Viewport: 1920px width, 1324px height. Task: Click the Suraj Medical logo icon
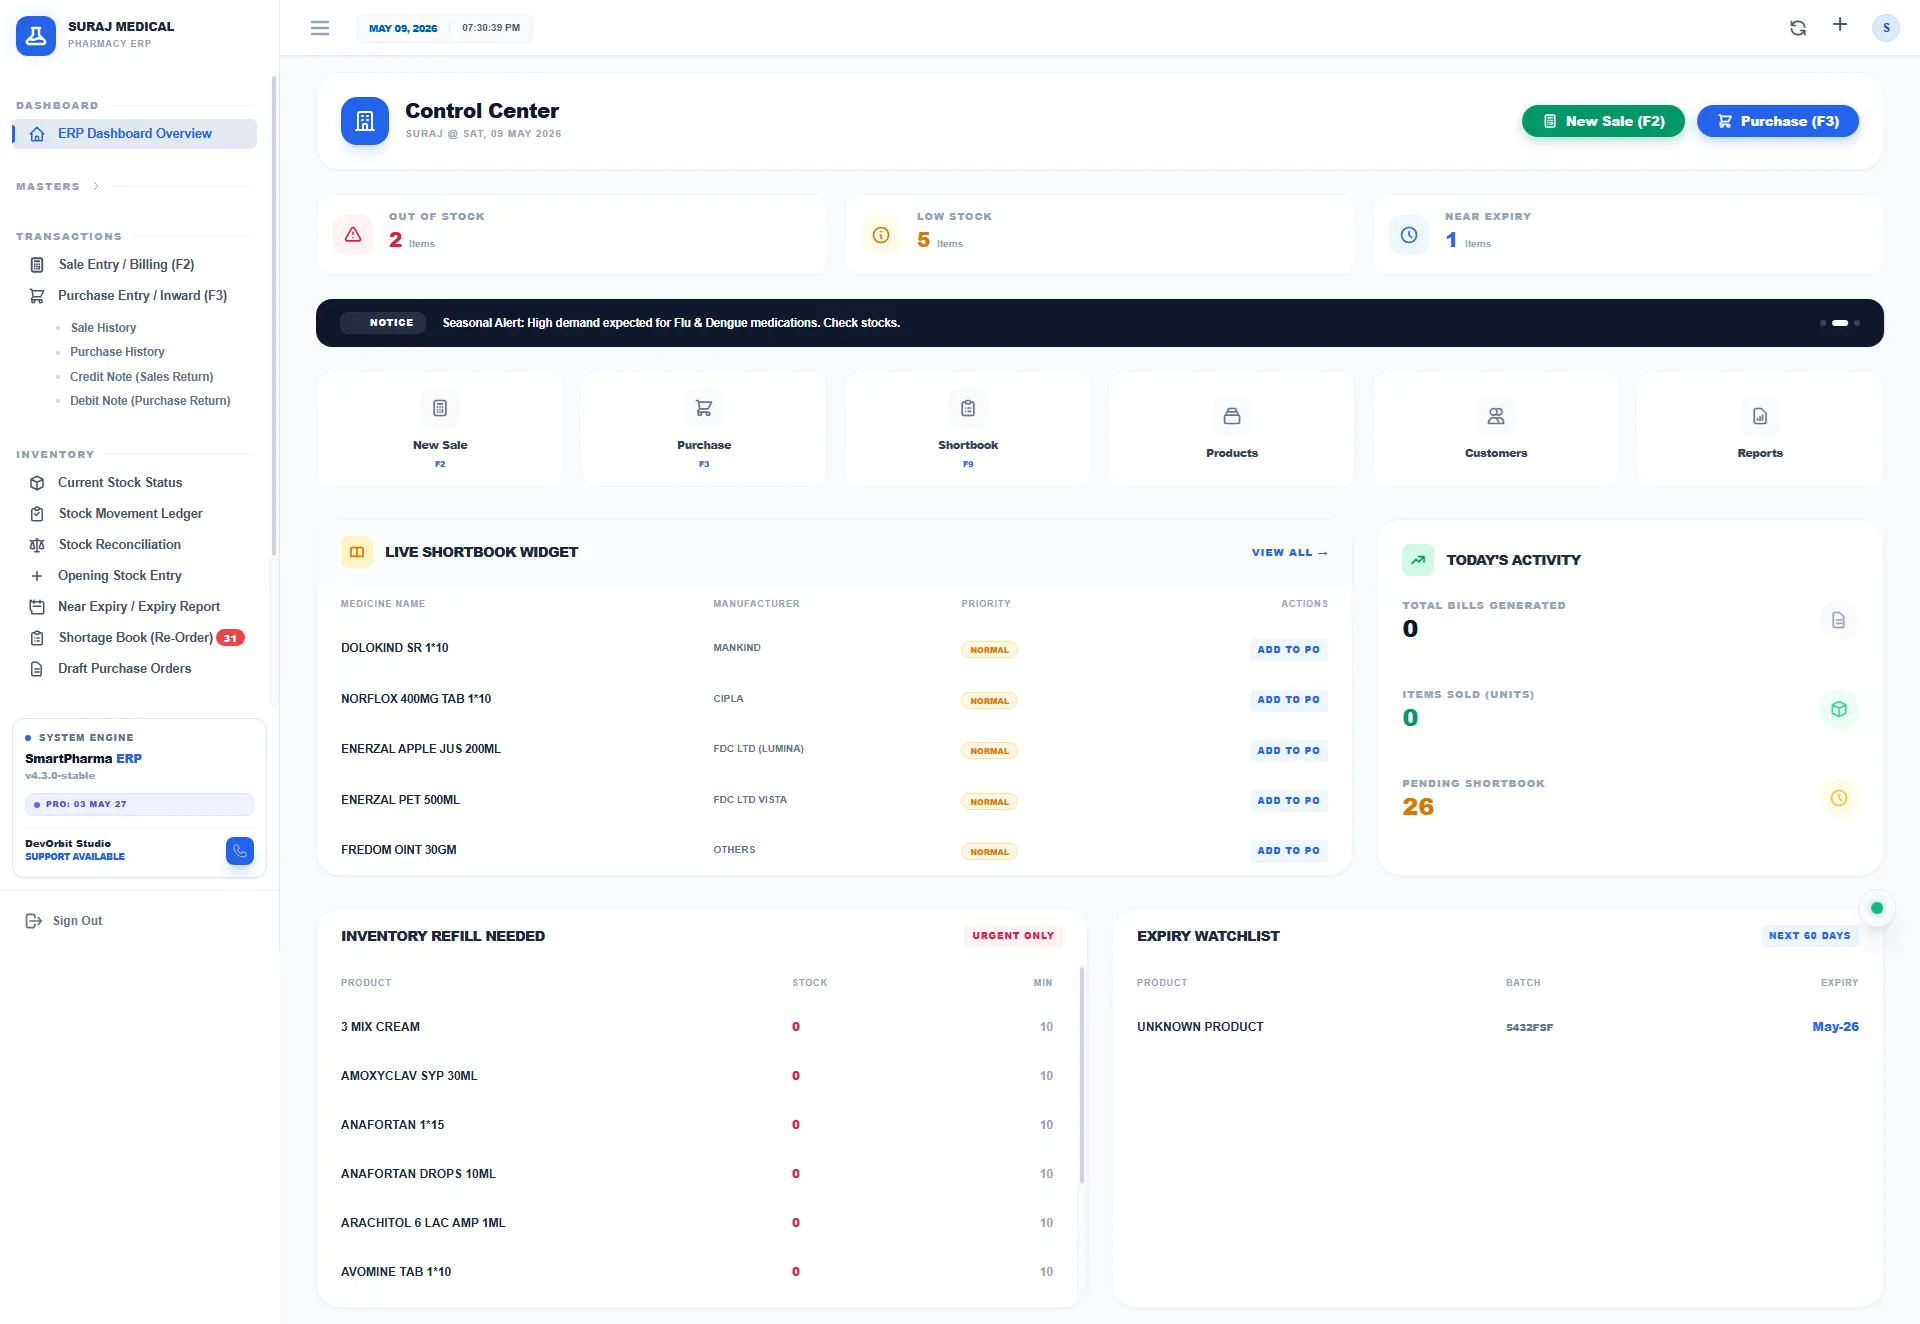(x=36, y=36)
